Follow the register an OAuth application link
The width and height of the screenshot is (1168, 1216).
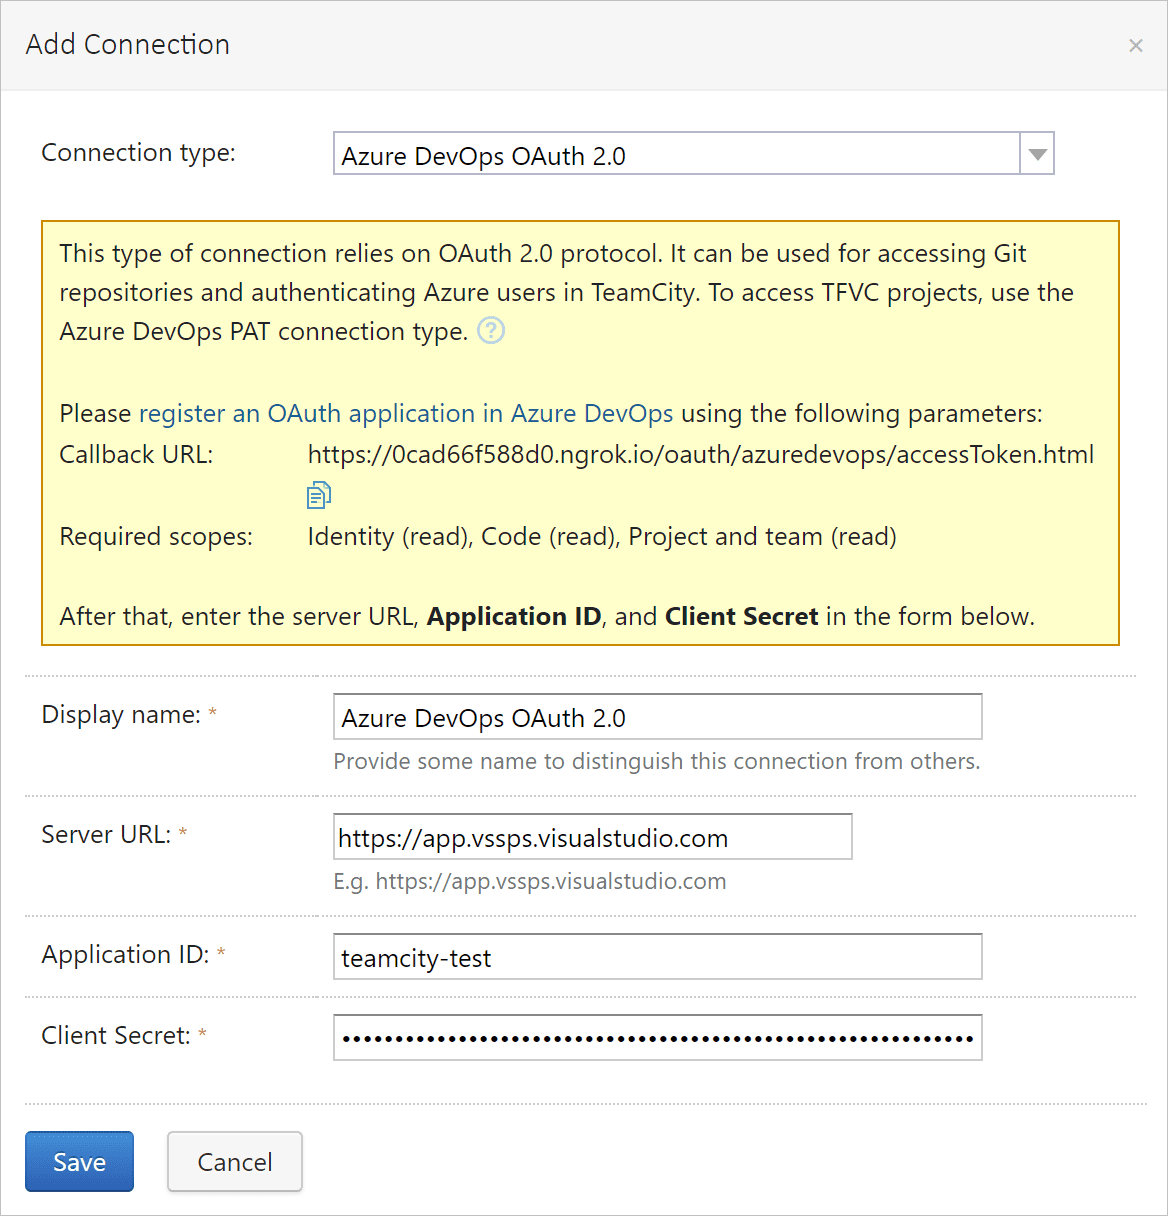tap(406, 413)
